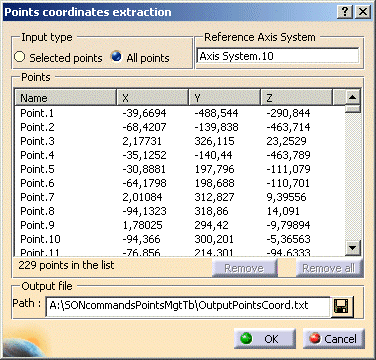Click the save/browse floppy disk icon
The height and width of the screenshot is (360, 376).
[x=341, y=306]
